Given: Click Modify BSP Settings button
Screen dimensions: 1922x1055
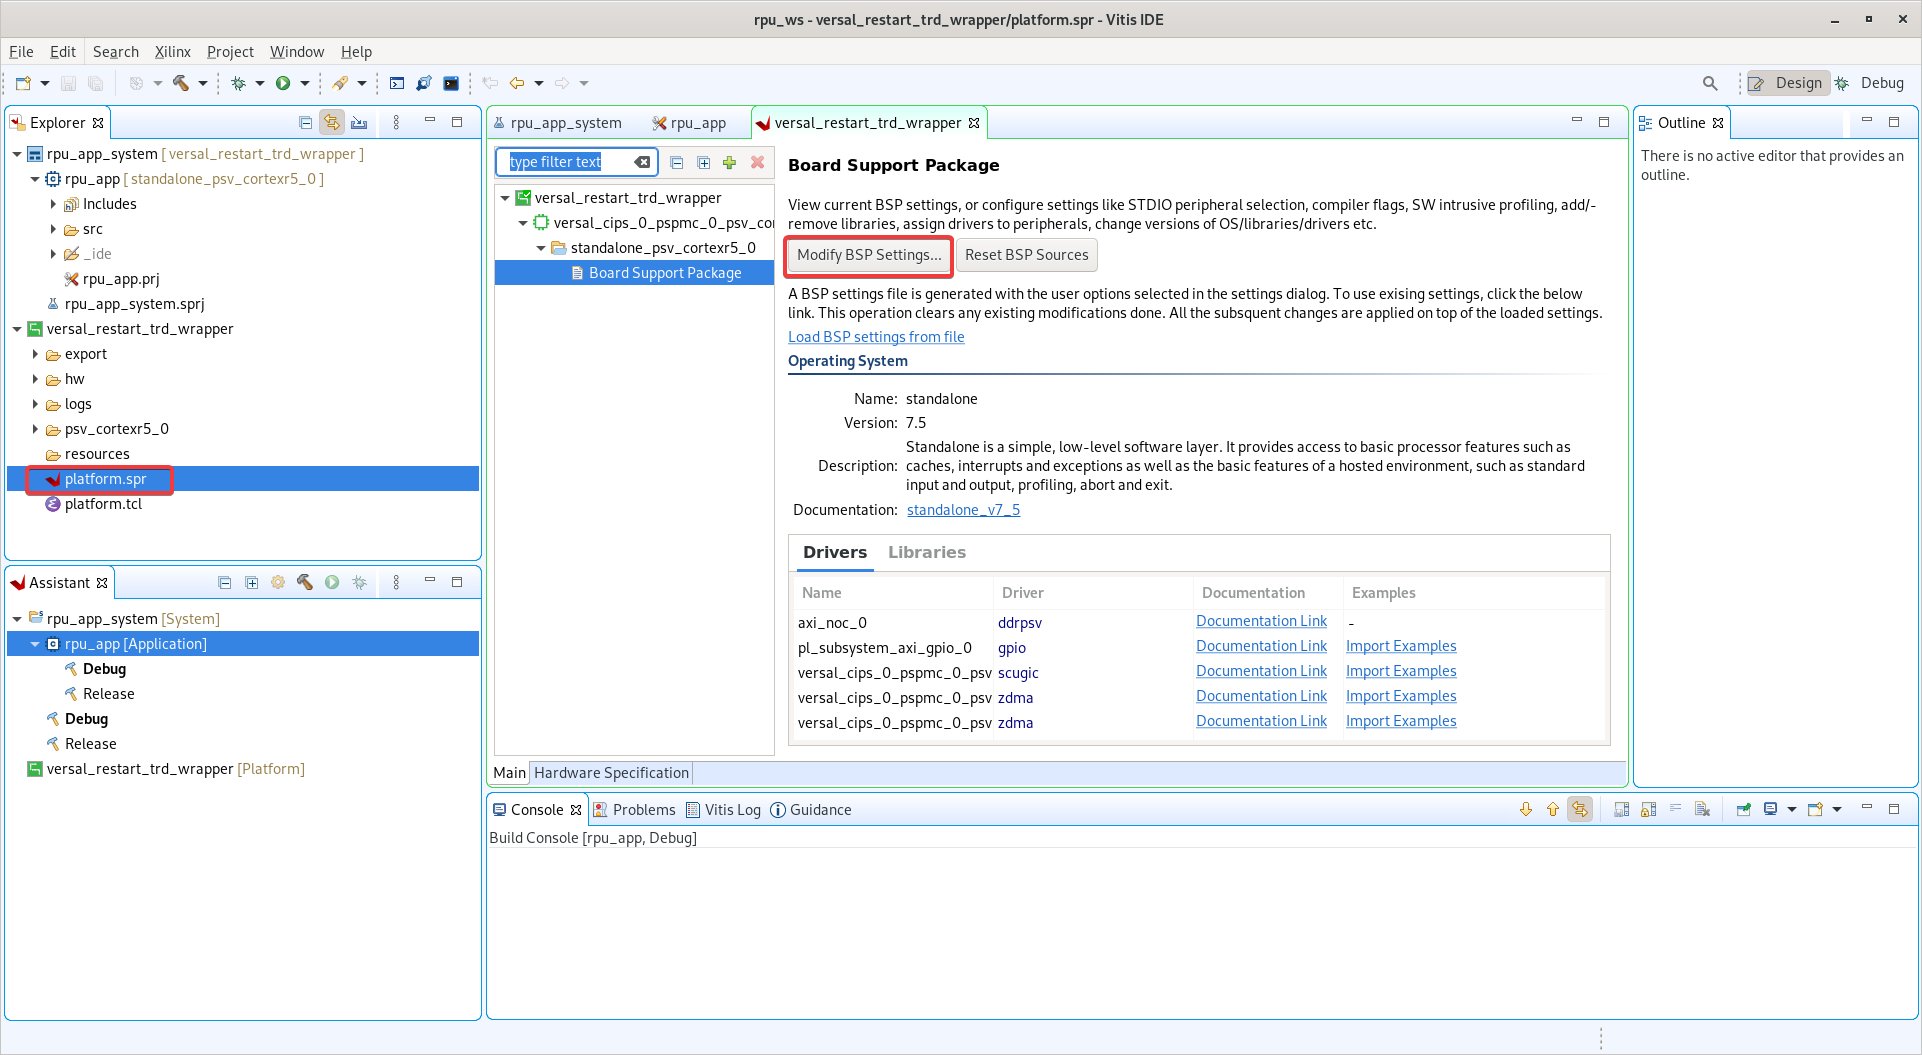Looking at the screenshot, I should (869, 255).
